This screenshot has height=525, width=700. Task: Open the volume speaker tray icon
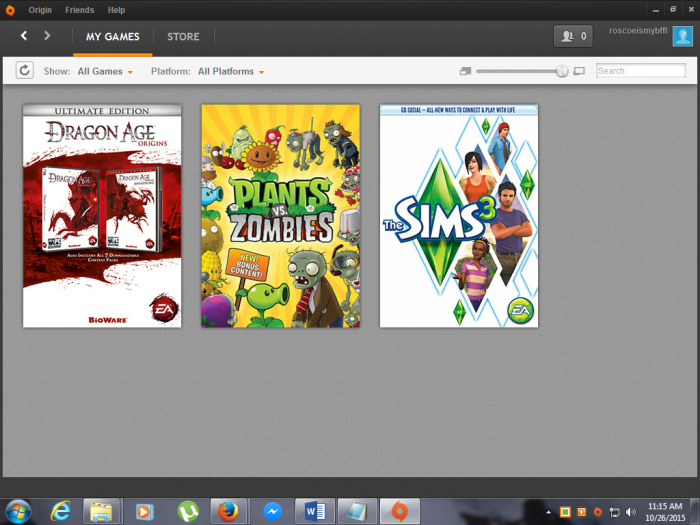pyautogui.click(x=631, y=512)
